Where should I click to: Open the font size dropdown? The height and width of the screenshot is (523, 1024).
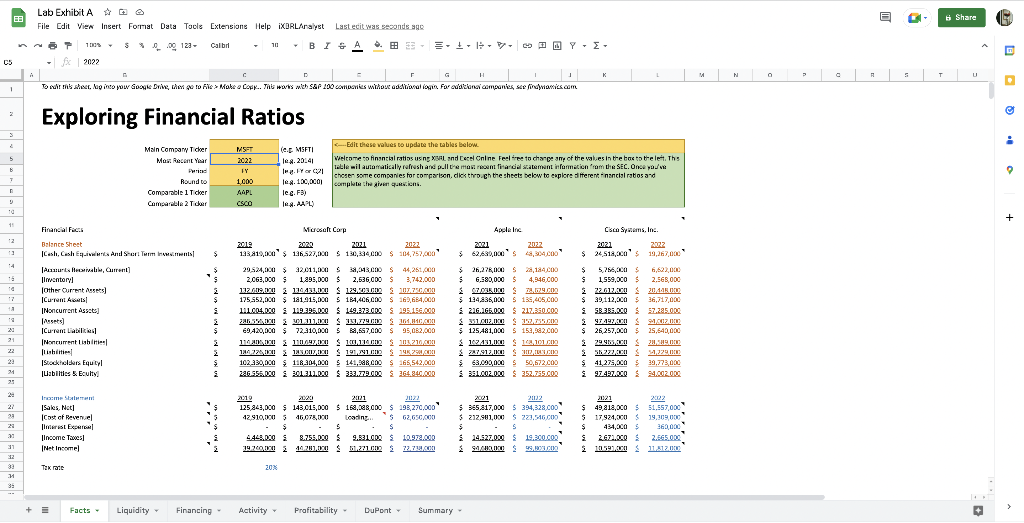pos(284,46)
